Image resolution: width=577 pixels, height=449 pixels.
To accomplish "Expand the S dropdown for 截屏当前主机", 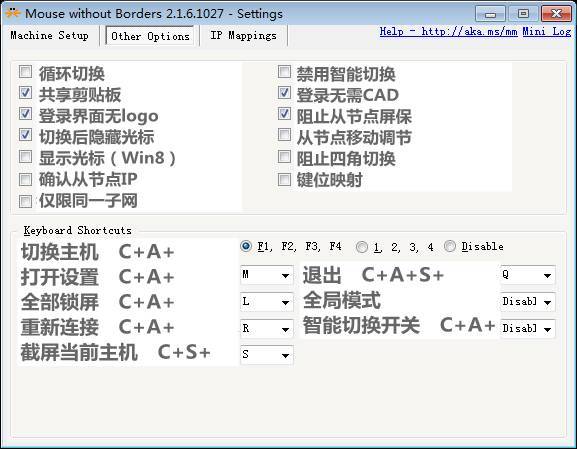I will point(267,355).
